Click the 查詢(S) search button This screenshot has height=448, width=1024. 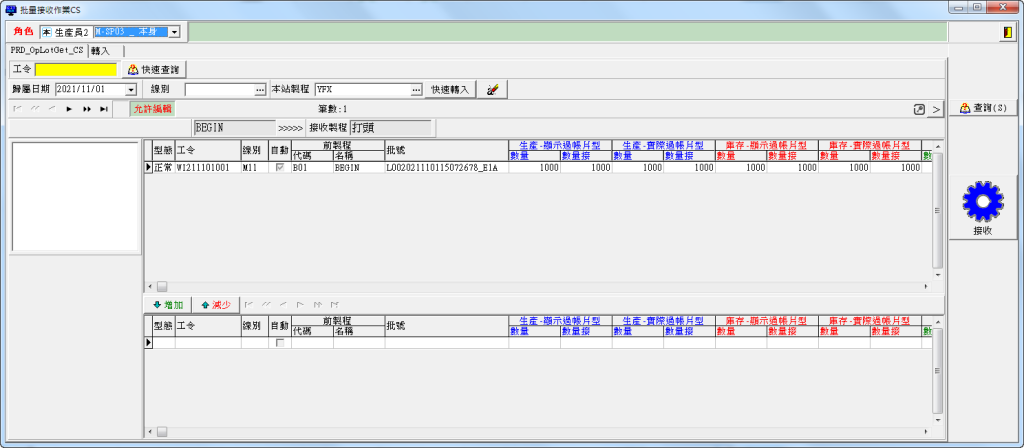point(983,108)
